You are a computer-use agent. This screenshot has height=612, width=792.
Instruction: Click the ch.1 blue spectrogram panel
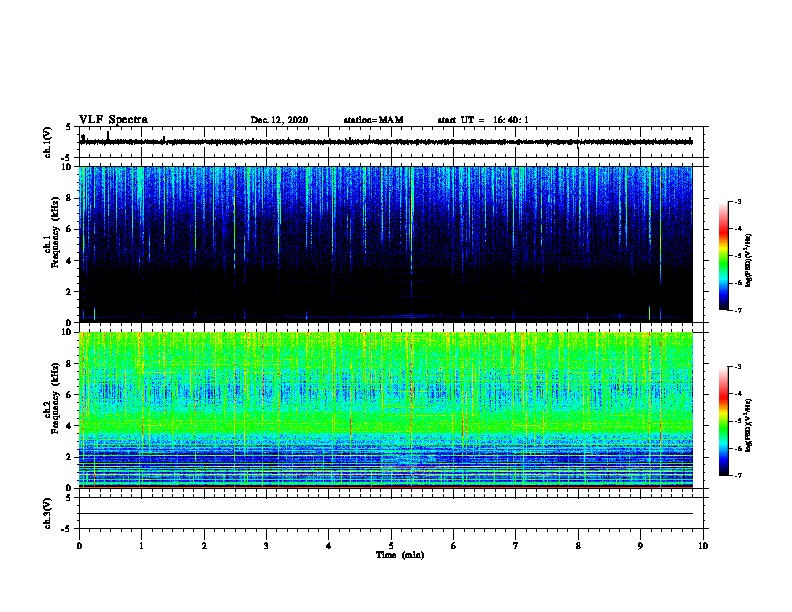386,244
